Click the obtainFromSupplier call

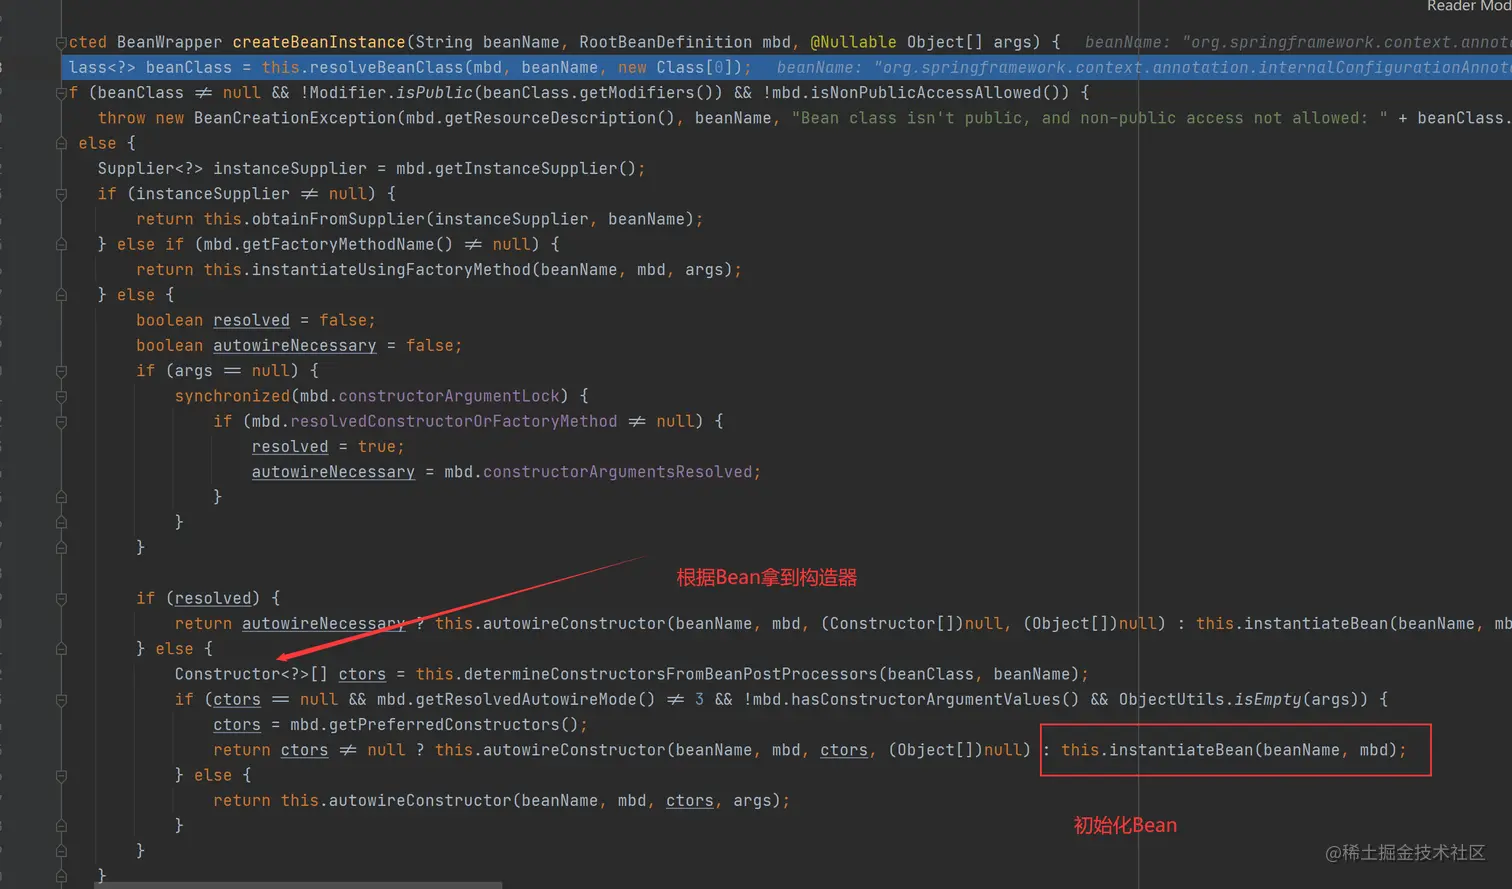point(338,219)
